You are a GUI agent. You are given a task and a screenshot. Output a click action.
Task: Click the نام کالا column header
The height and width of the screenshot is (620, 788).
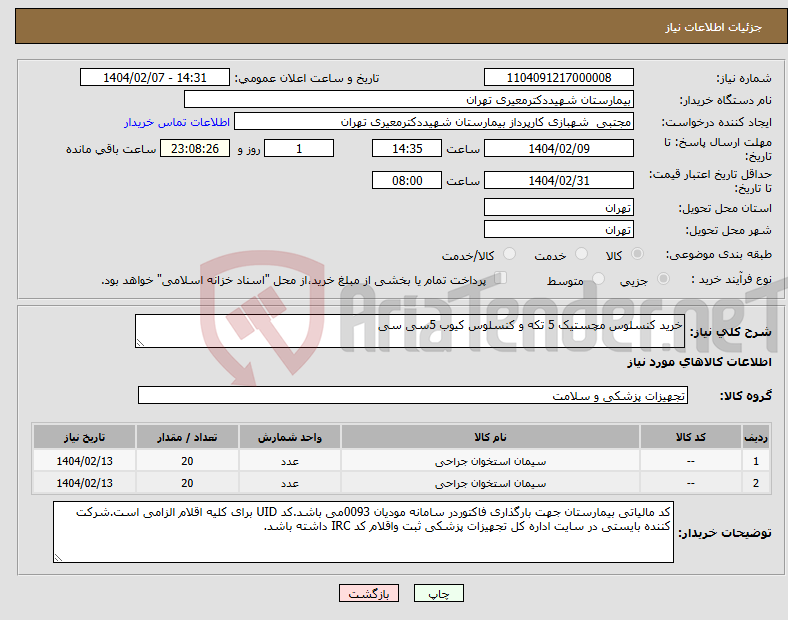(x=490, y=437)
